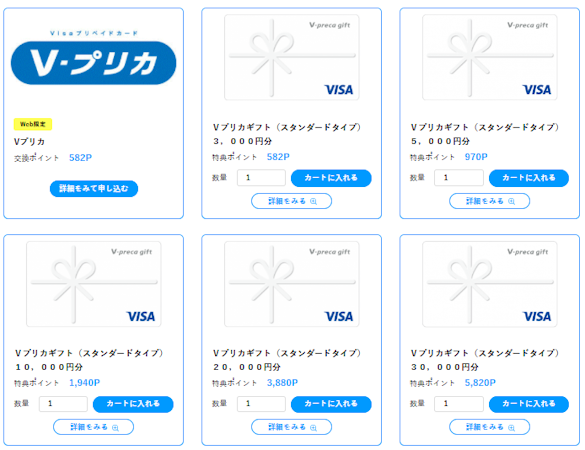Image resolution: width=585 pixels, height=450 pixels.
Task: Focus the quantity field for 30,000 yen gift
Action: [459, 404]
